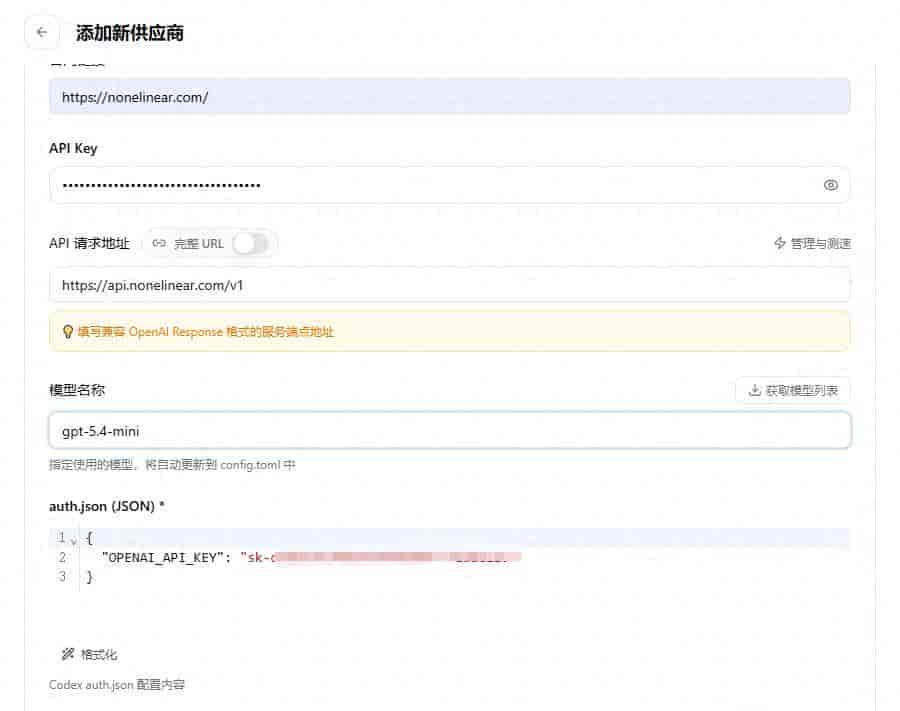Click the OpenAI Response format hint text
The height and width of the screenshot is (711, 900).
click(205, 332)
